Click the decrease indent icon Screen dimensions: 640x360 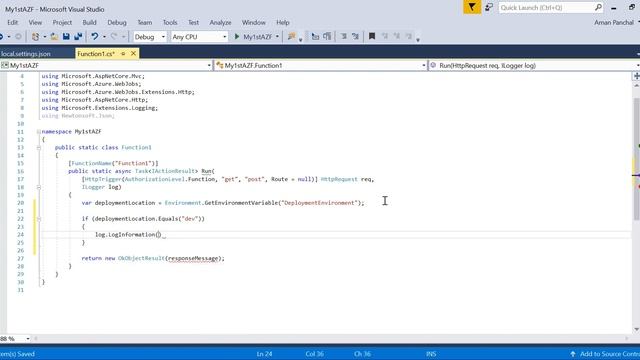(x=344, y=37)
